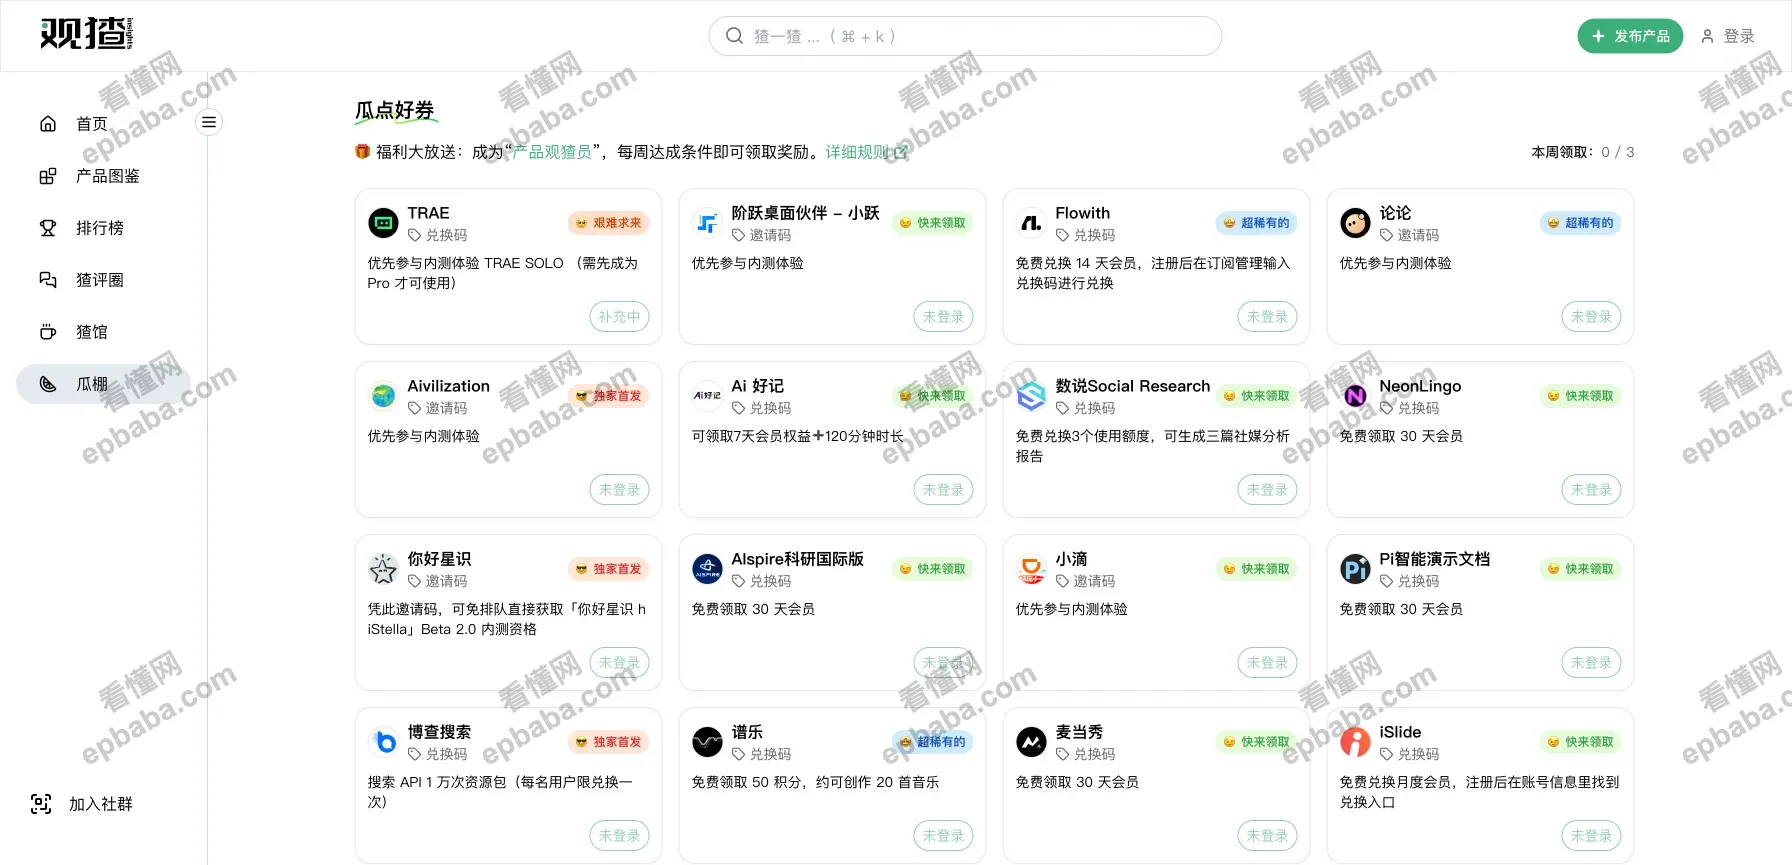Click 邀请码 tag on 论论 card
The image size is (1792, 865).
click(1409, 235)
